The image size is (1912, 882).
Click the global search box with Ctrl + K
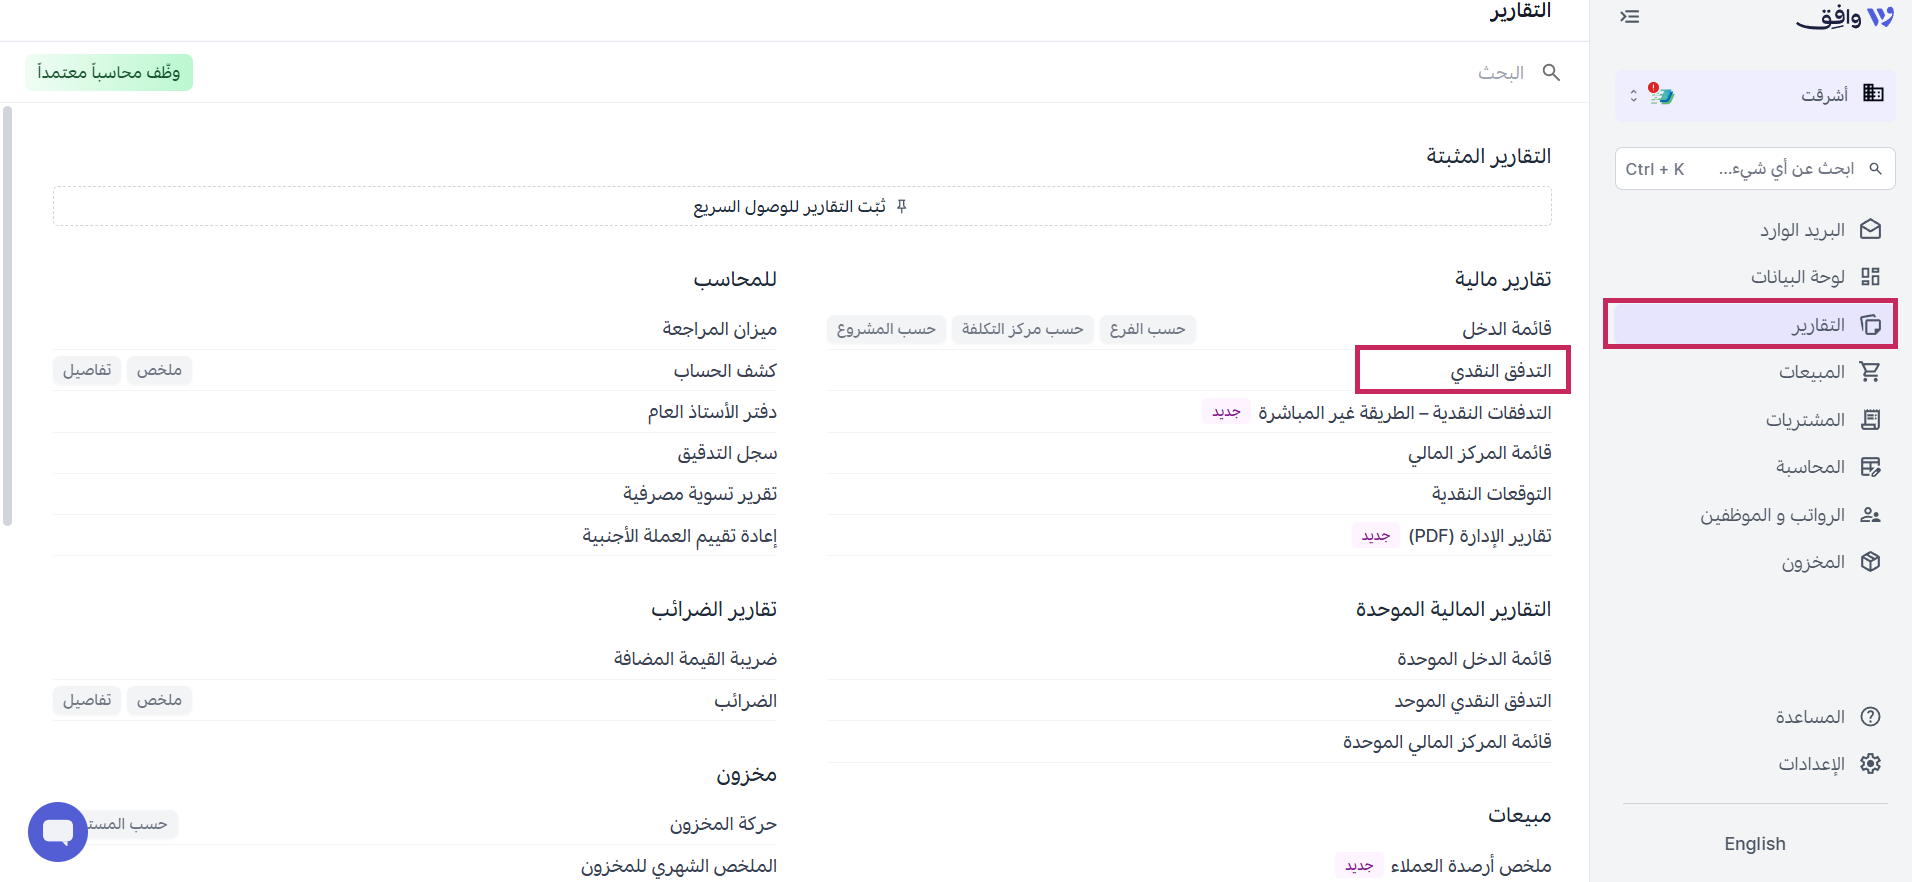pyautogui.click(x=1755, y=169)
